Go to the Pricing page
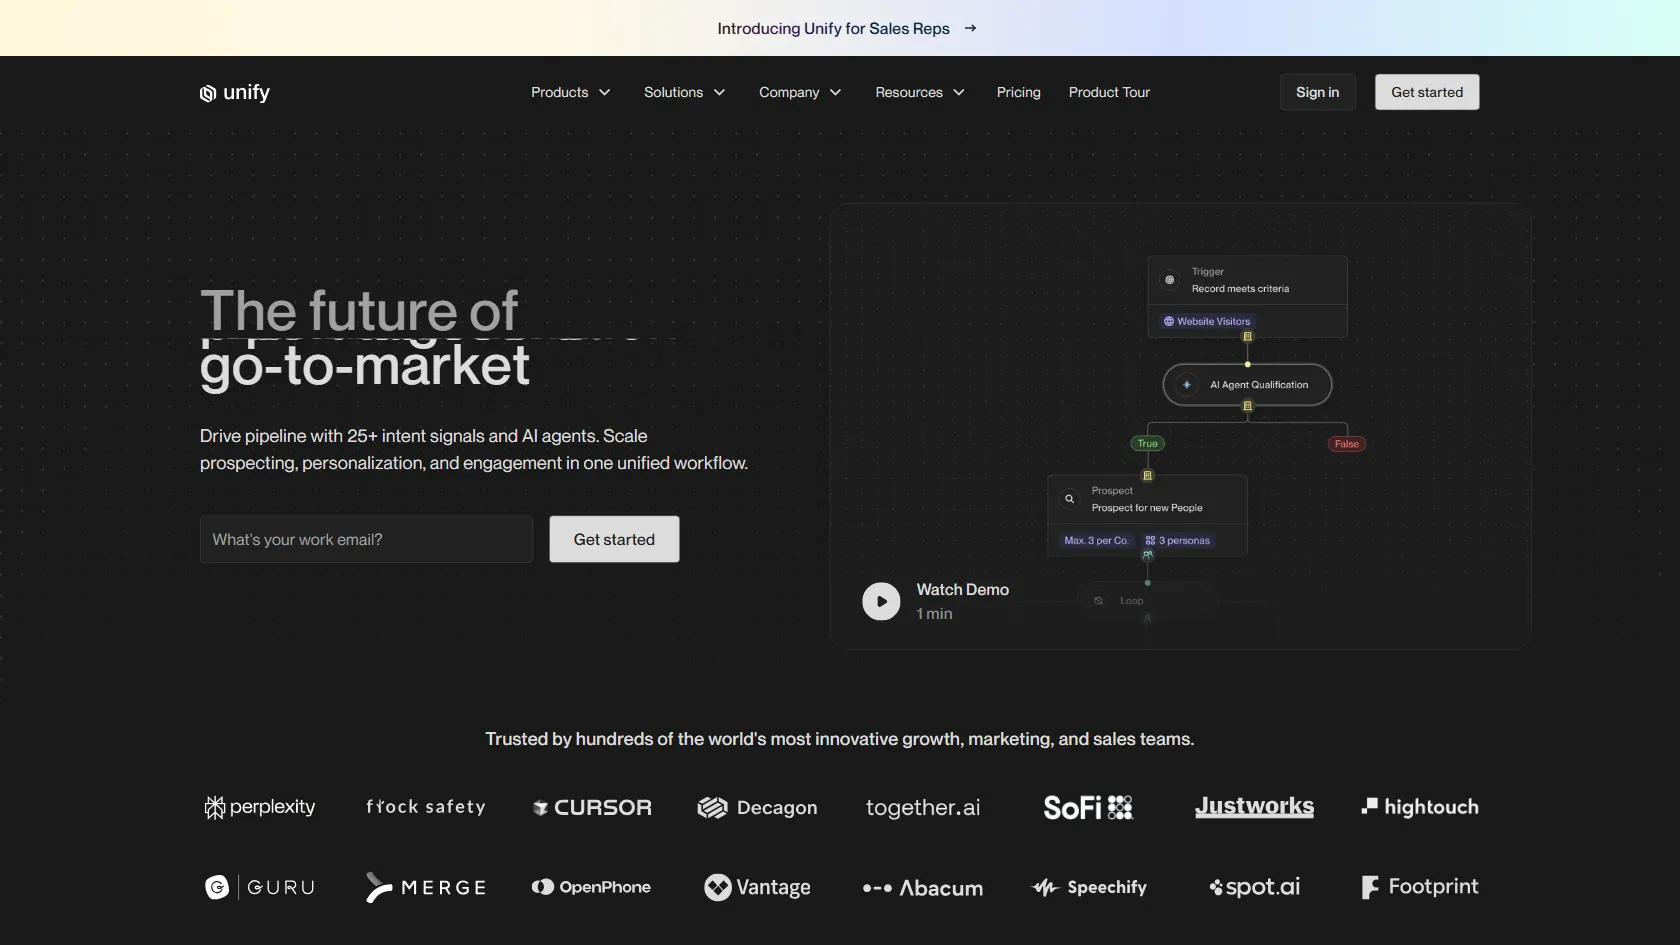1680x945 pixels. [x=1018, y=92]
